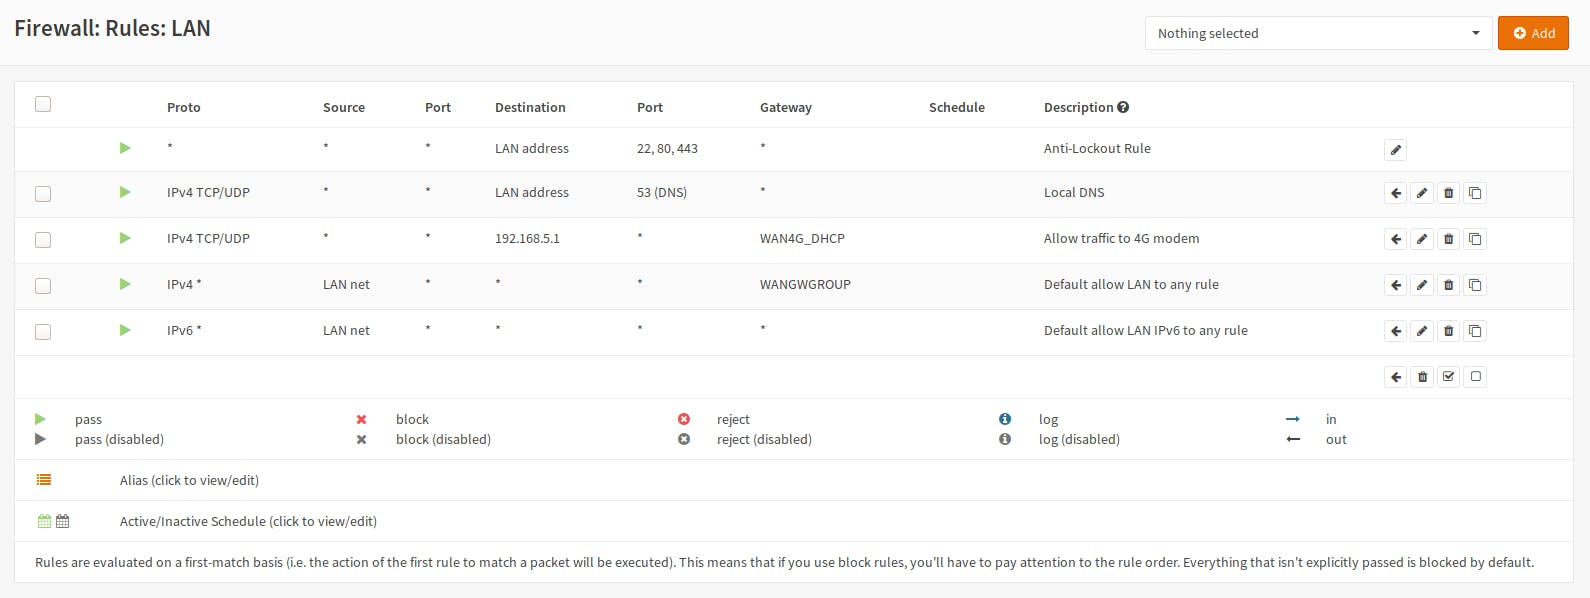Viewport: 1590px width, 598px height.
Task: Disable selected rules with bottom square icon
Action: 1475,377
